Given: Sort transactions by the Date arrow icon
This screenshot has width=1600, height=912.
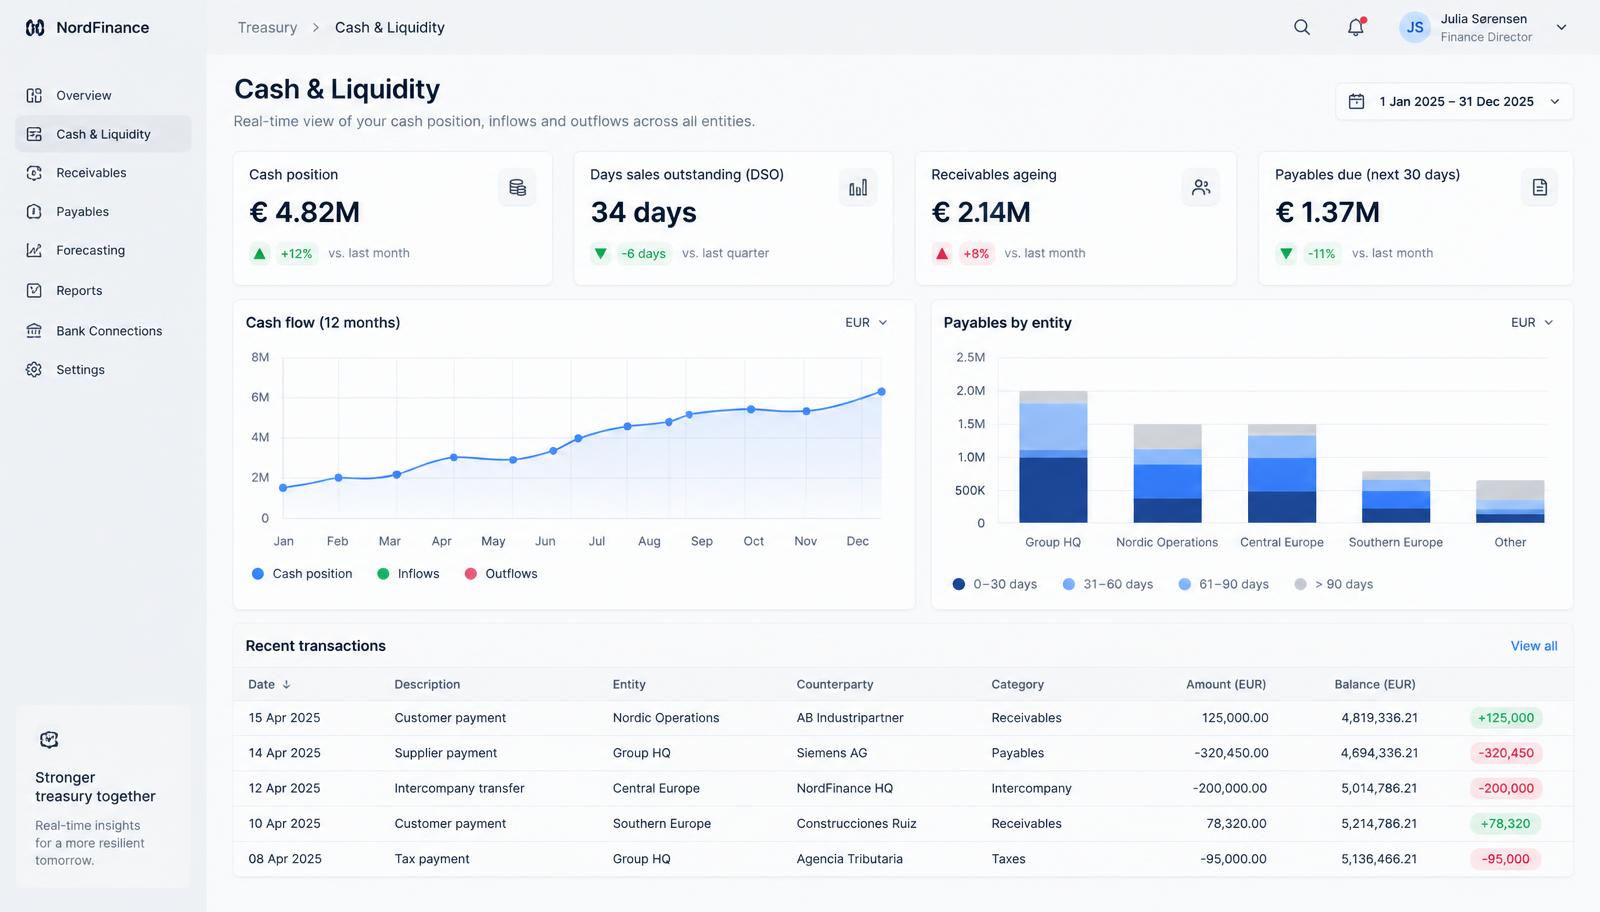Looking at the screenshot, I should point(286,685).
